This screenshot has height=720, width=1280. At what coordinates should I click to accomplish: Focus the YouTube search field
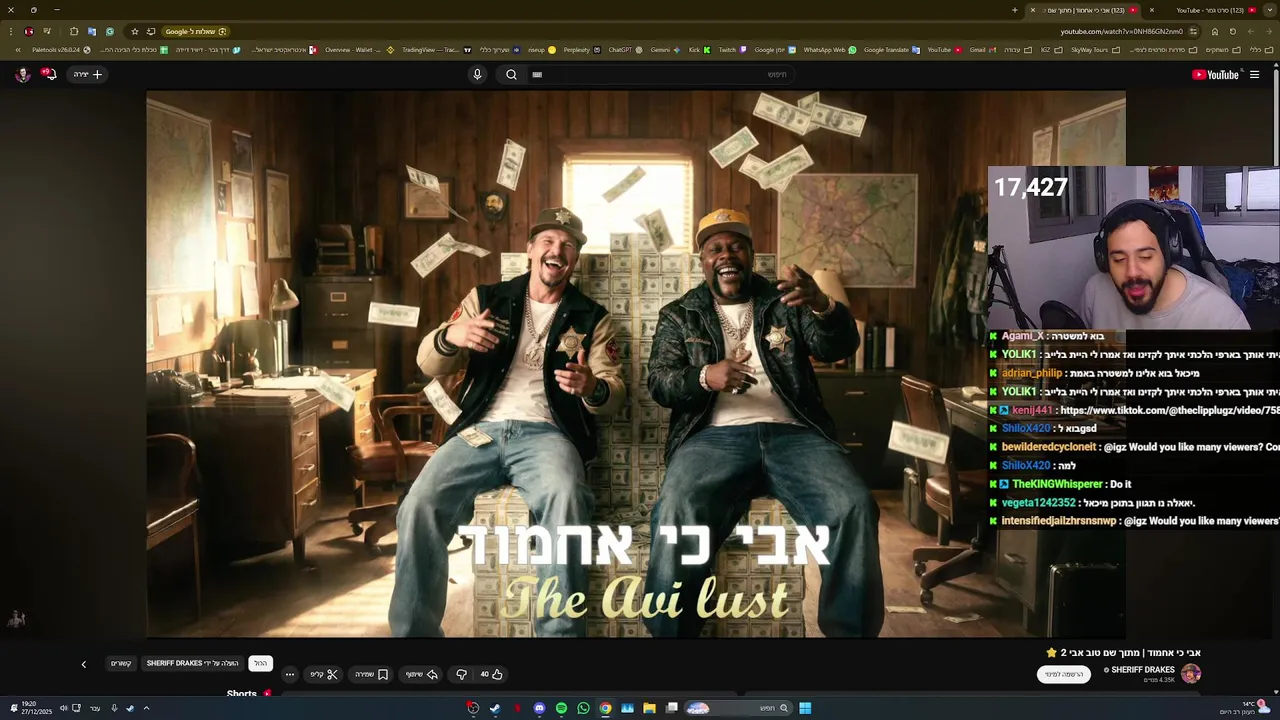coord(660,74)
